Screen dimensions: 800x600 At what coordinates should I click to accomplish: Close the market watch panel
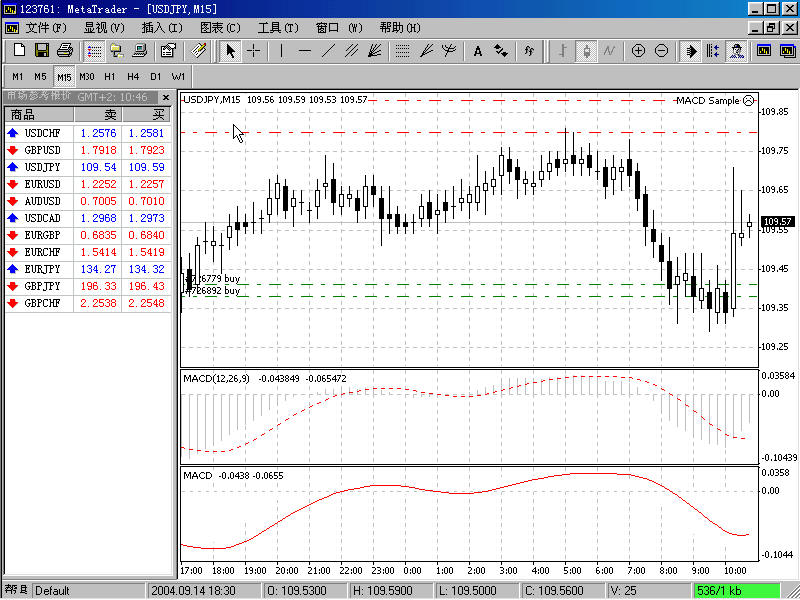(x=166, y=97)
